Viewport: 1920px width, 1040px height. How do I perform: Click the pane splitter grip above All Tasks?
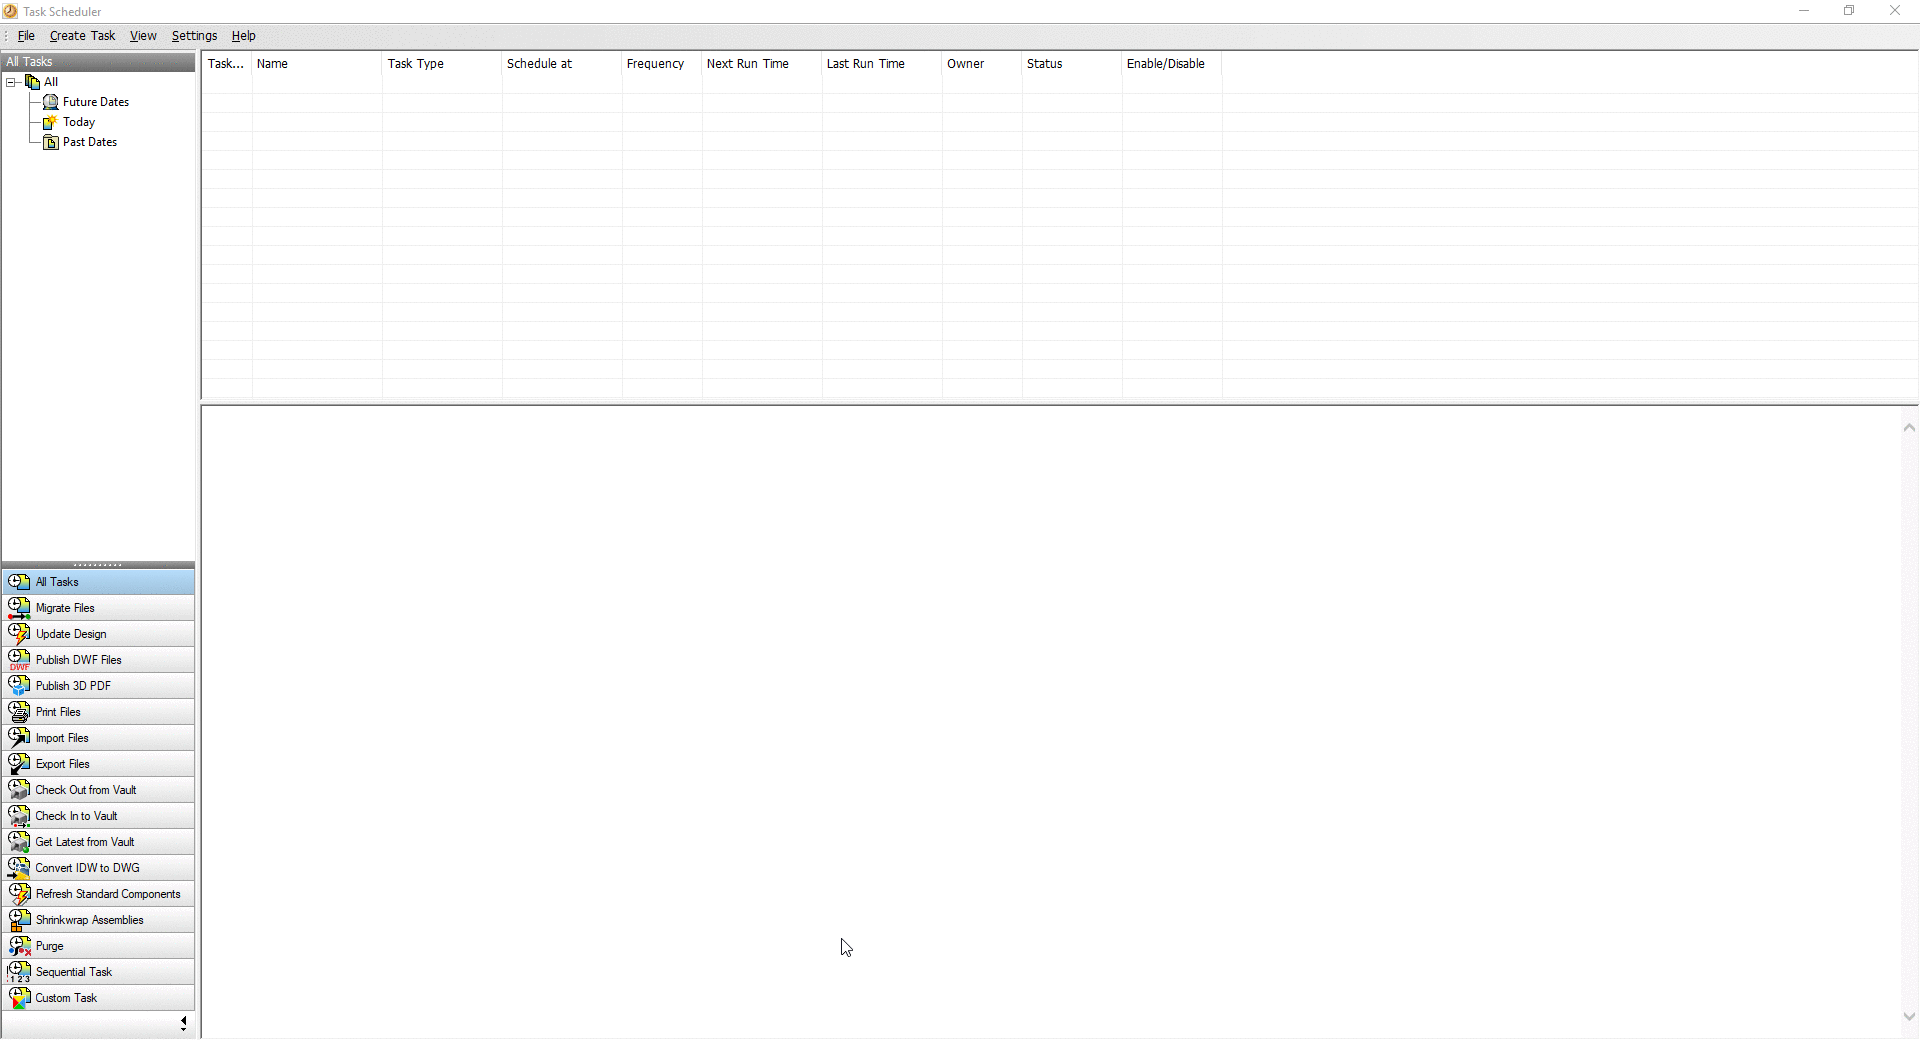point(98,565)
